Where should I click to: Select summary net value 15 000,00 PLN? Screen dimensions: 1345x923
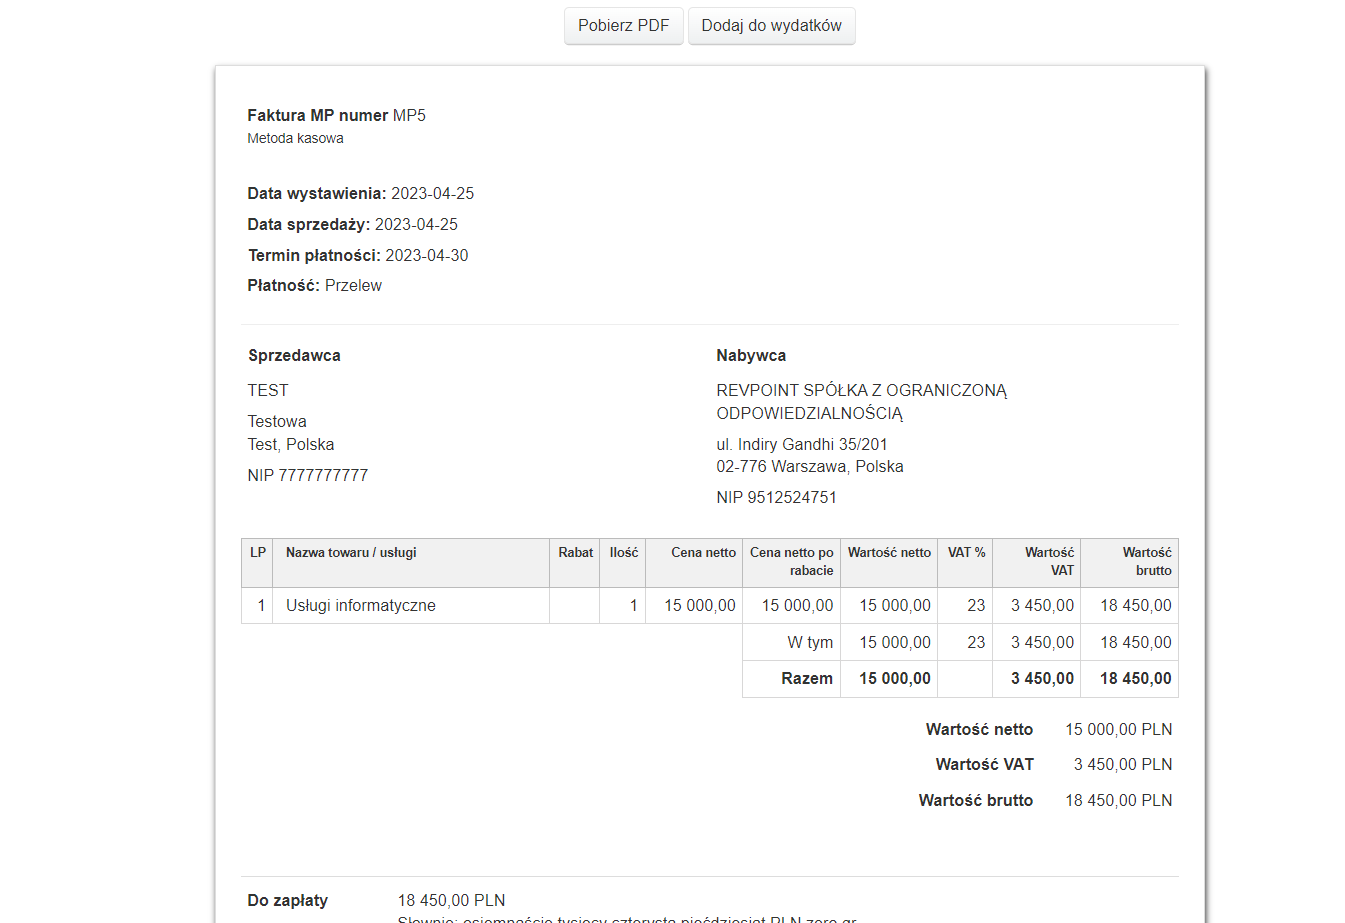point(1119,729)
